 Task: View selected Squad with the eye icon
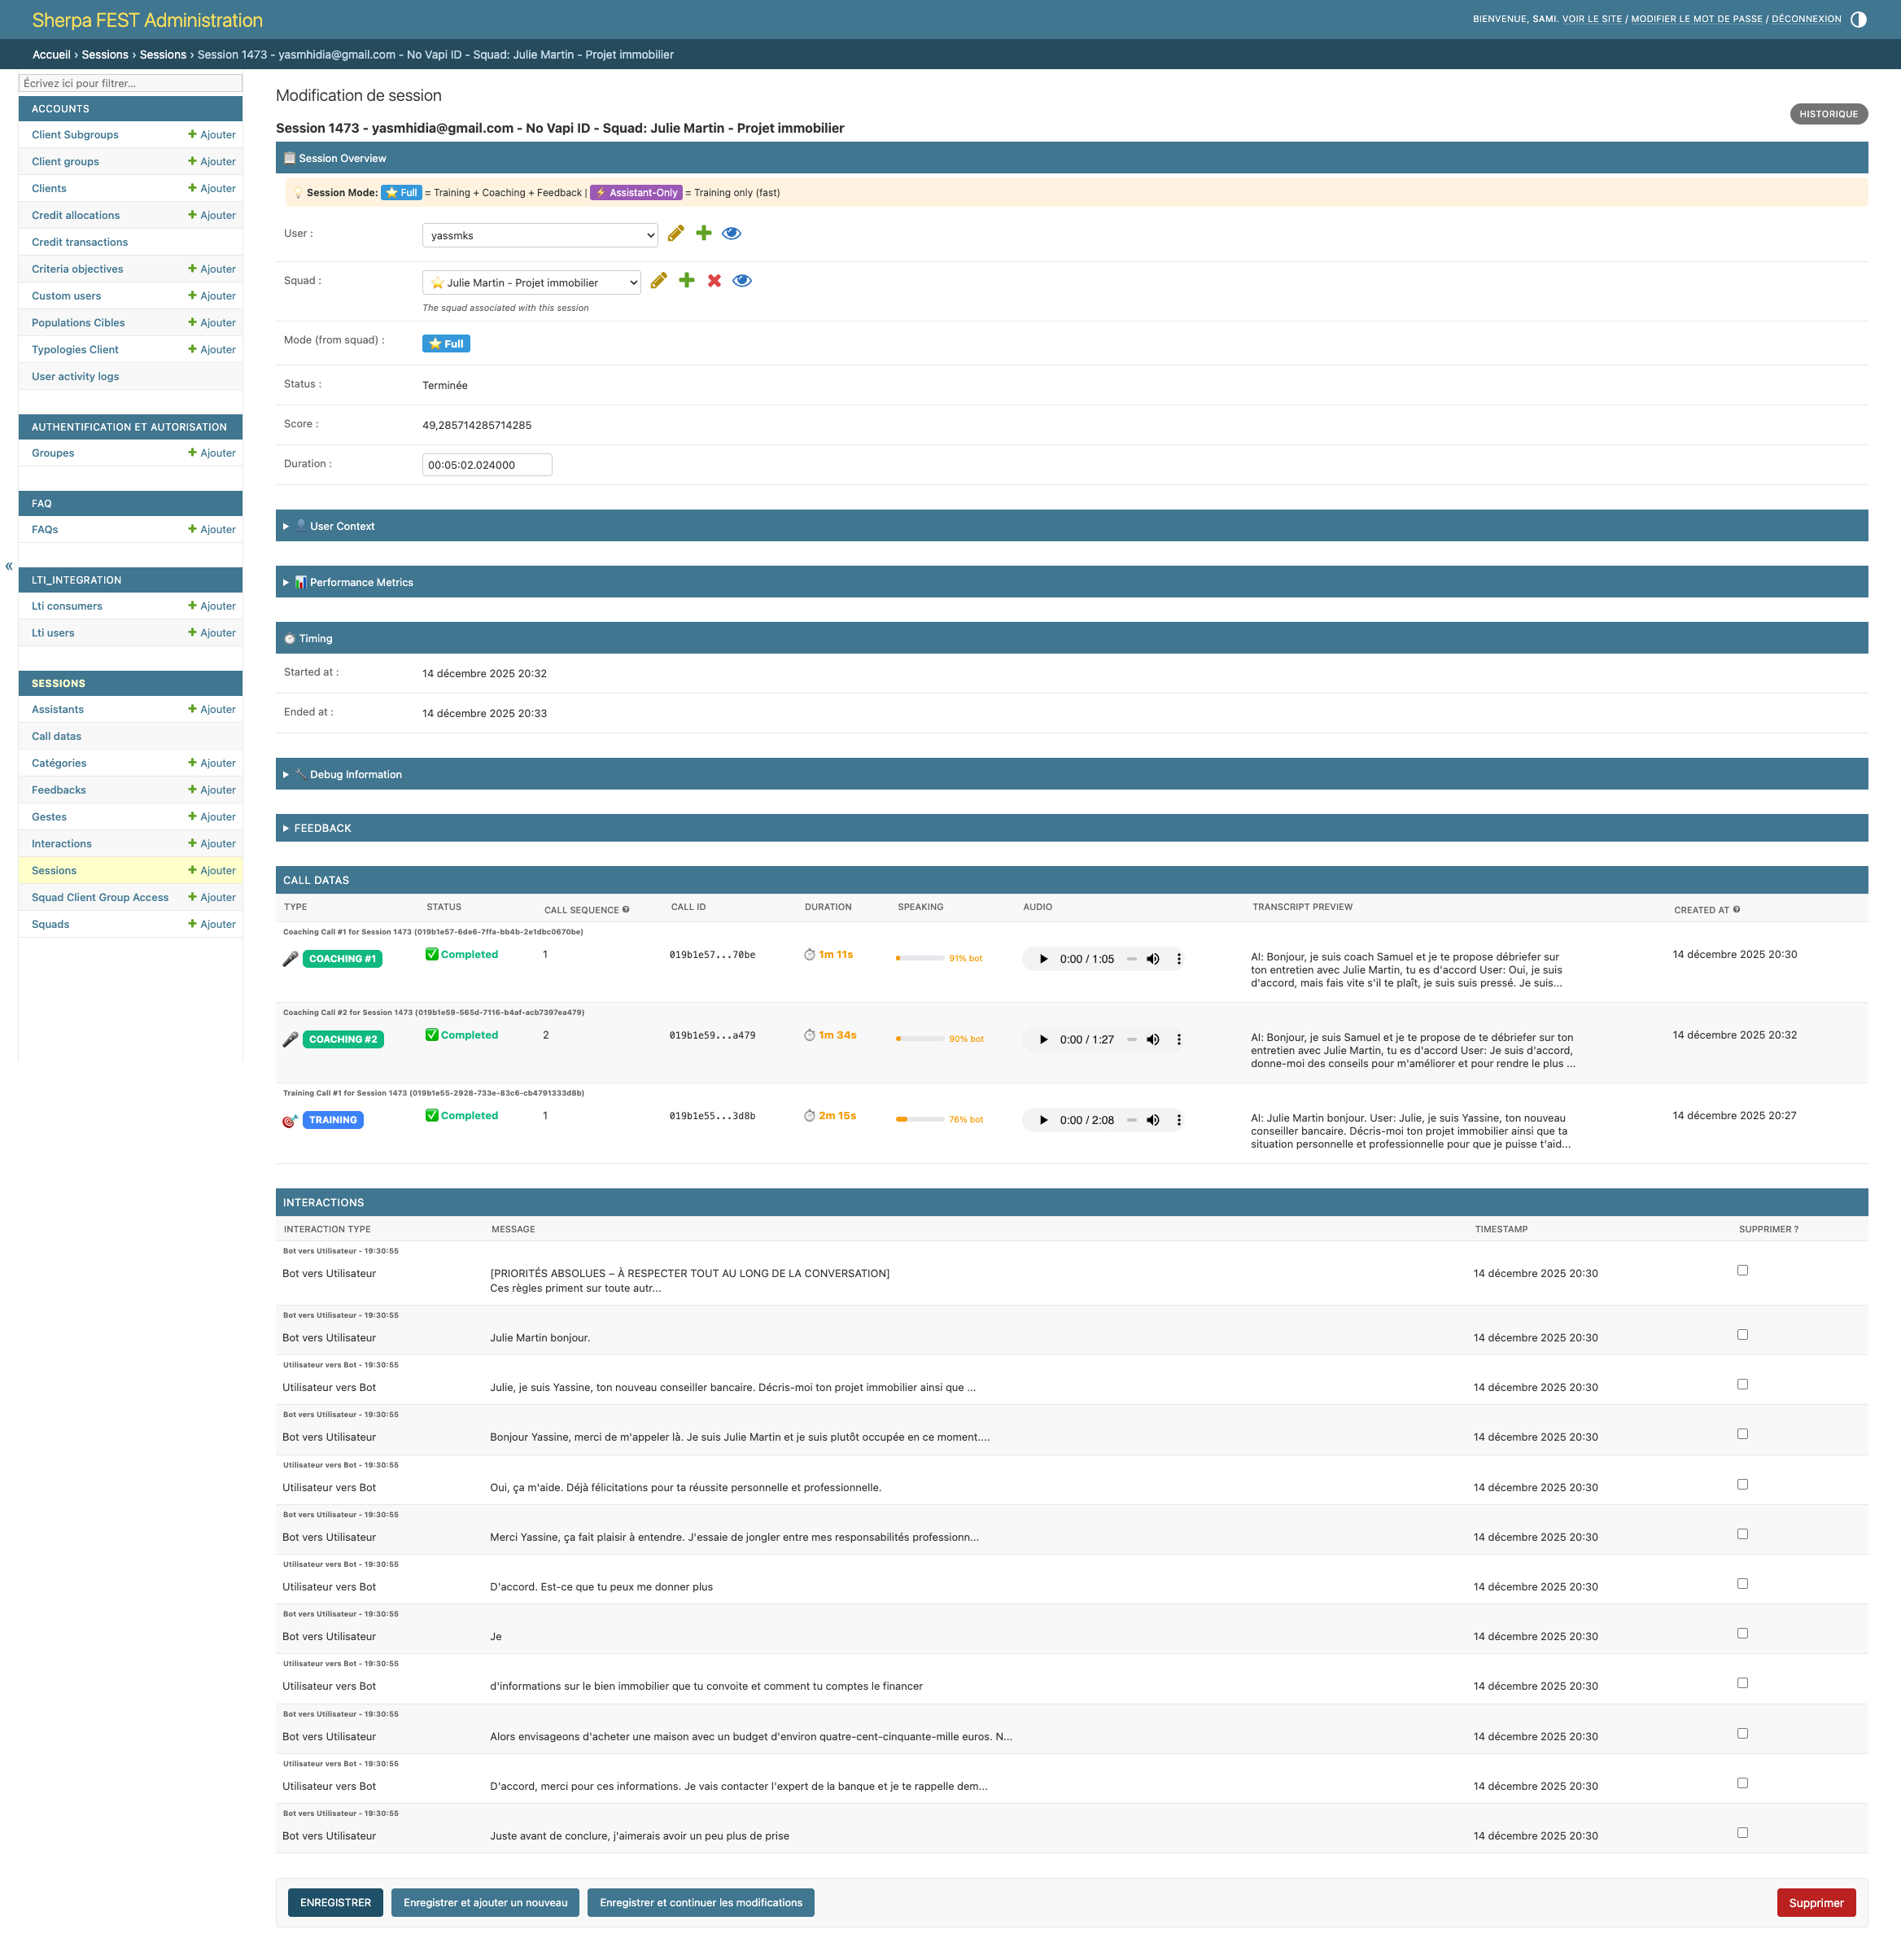coord(742,281)
